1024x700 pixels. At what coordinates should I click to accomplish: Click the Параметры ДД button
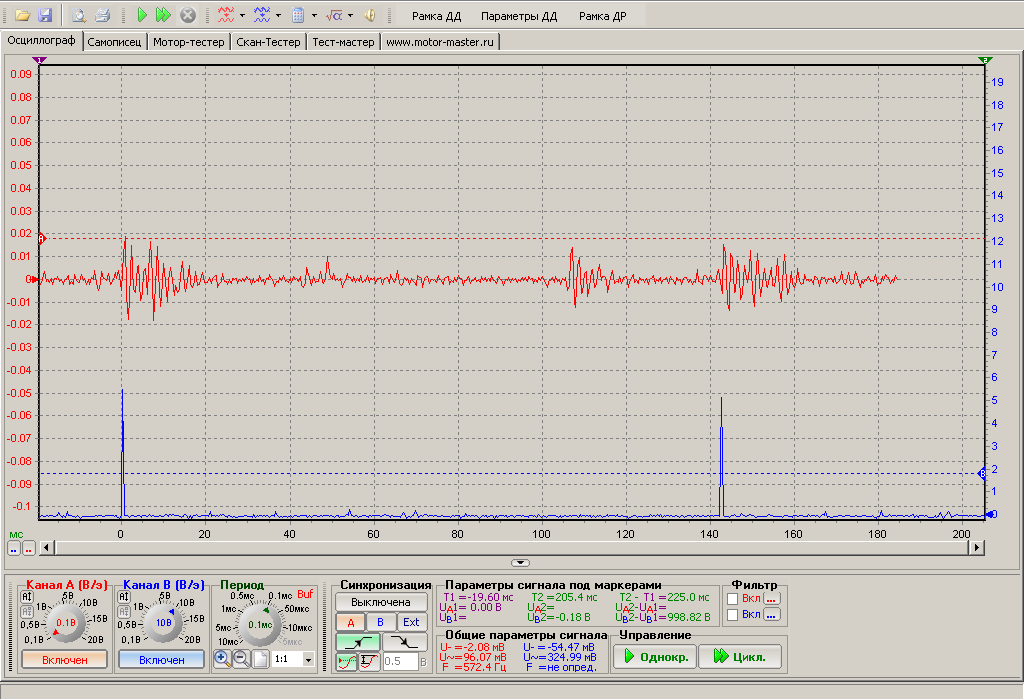[518, 17]
